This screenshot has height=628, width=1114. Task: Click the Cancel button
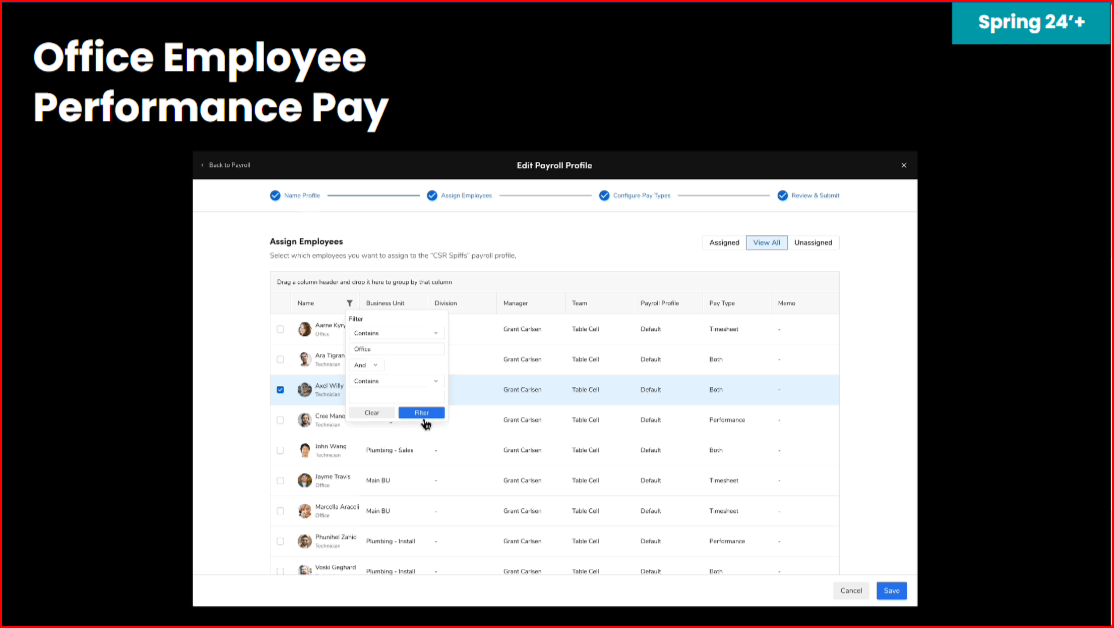(x=851, y=591)
